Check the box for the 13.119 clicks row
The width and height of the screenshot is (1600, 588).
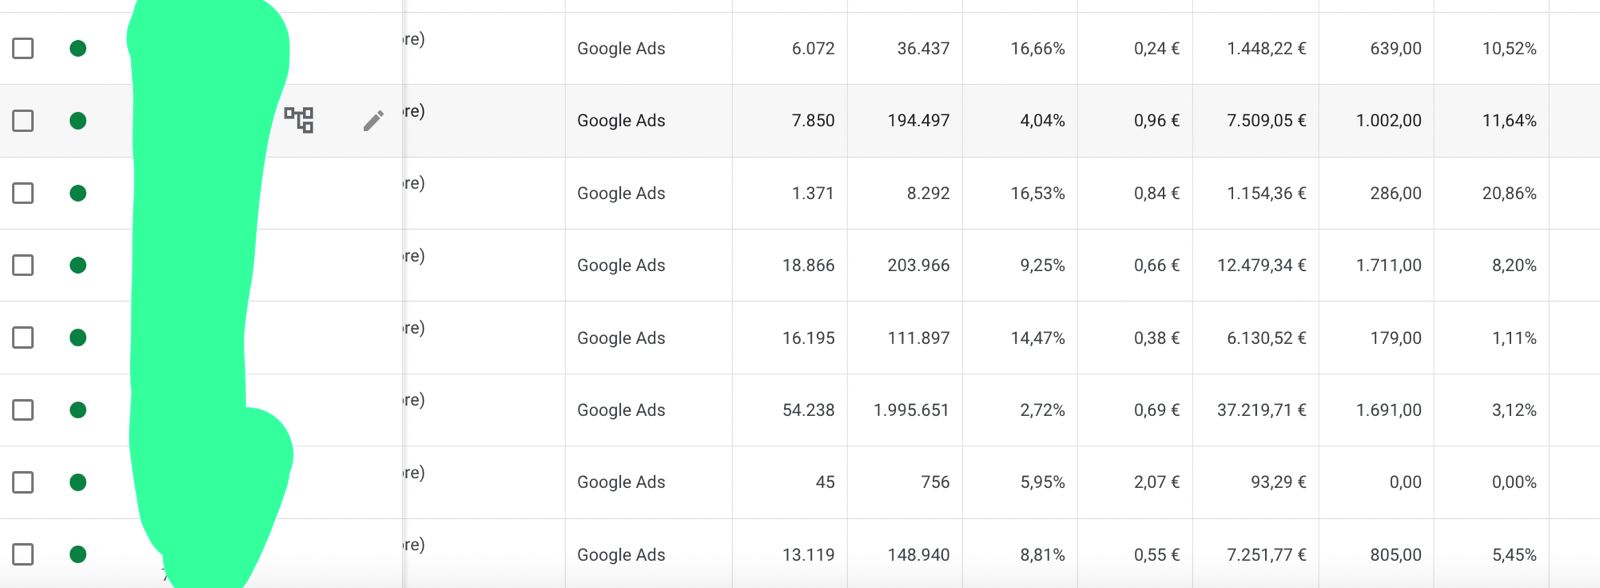tap(23, 554)
